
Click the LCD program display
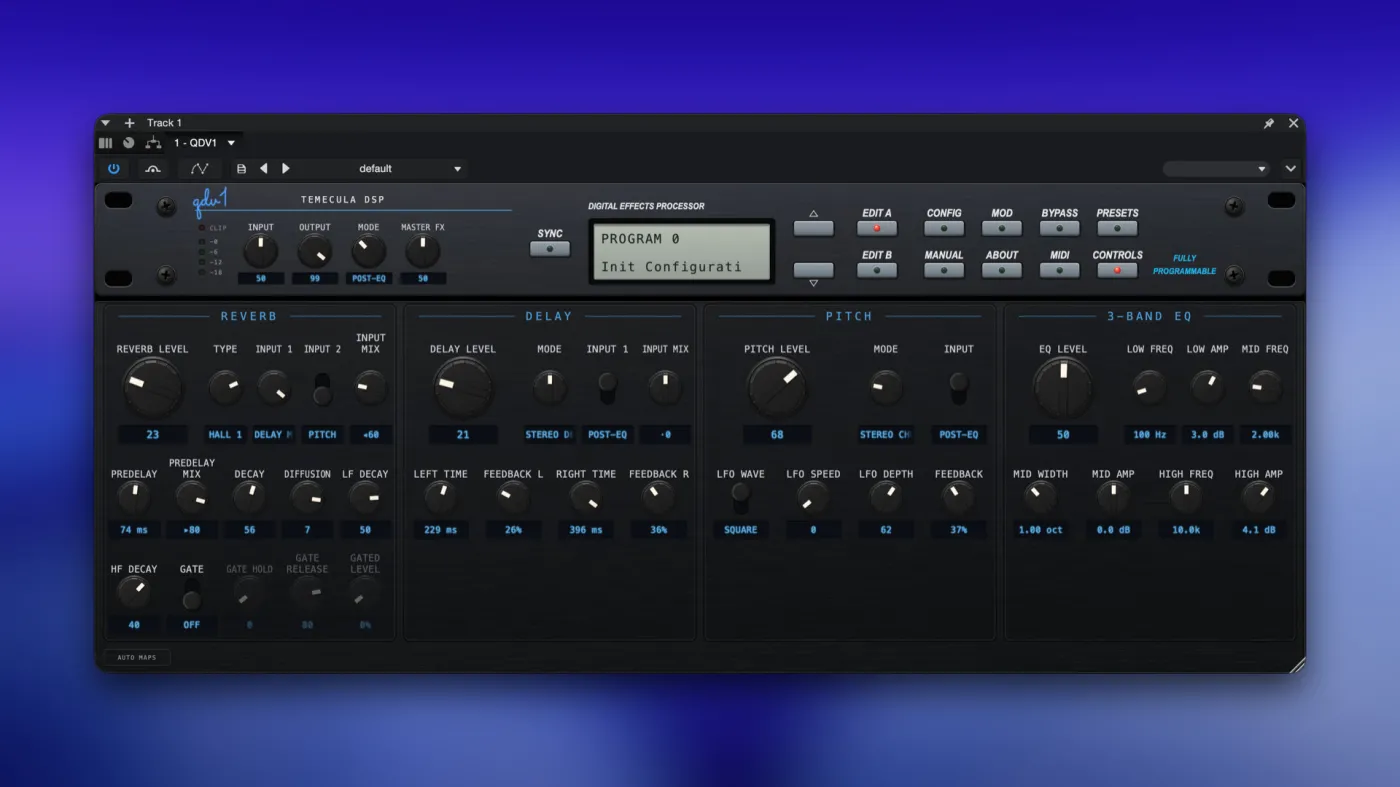[681, 251]
